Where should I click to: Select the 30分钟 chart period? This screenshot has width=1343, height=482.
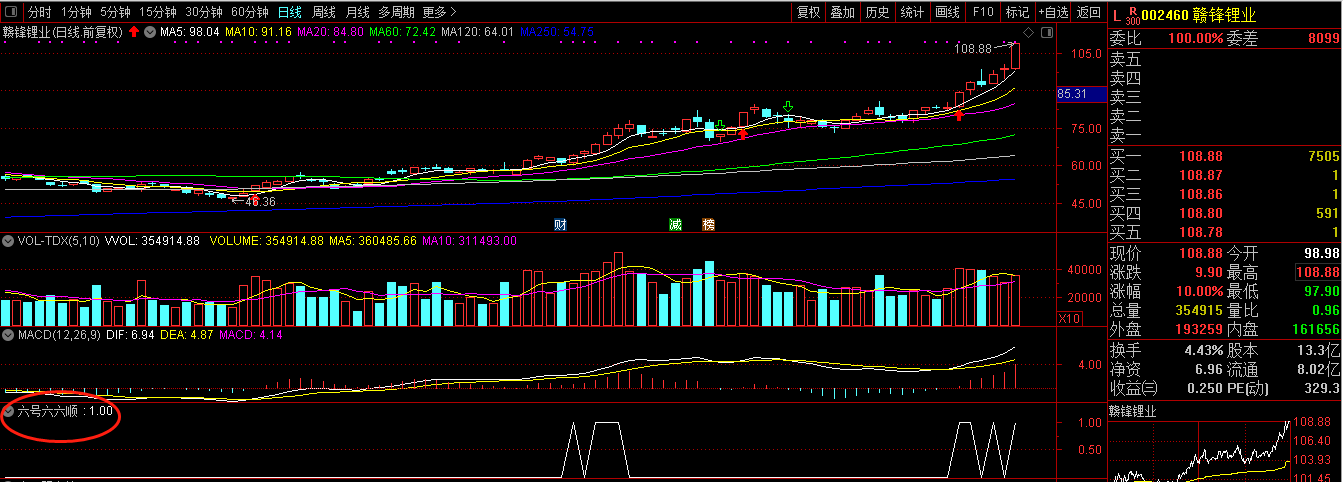point(205,12)
